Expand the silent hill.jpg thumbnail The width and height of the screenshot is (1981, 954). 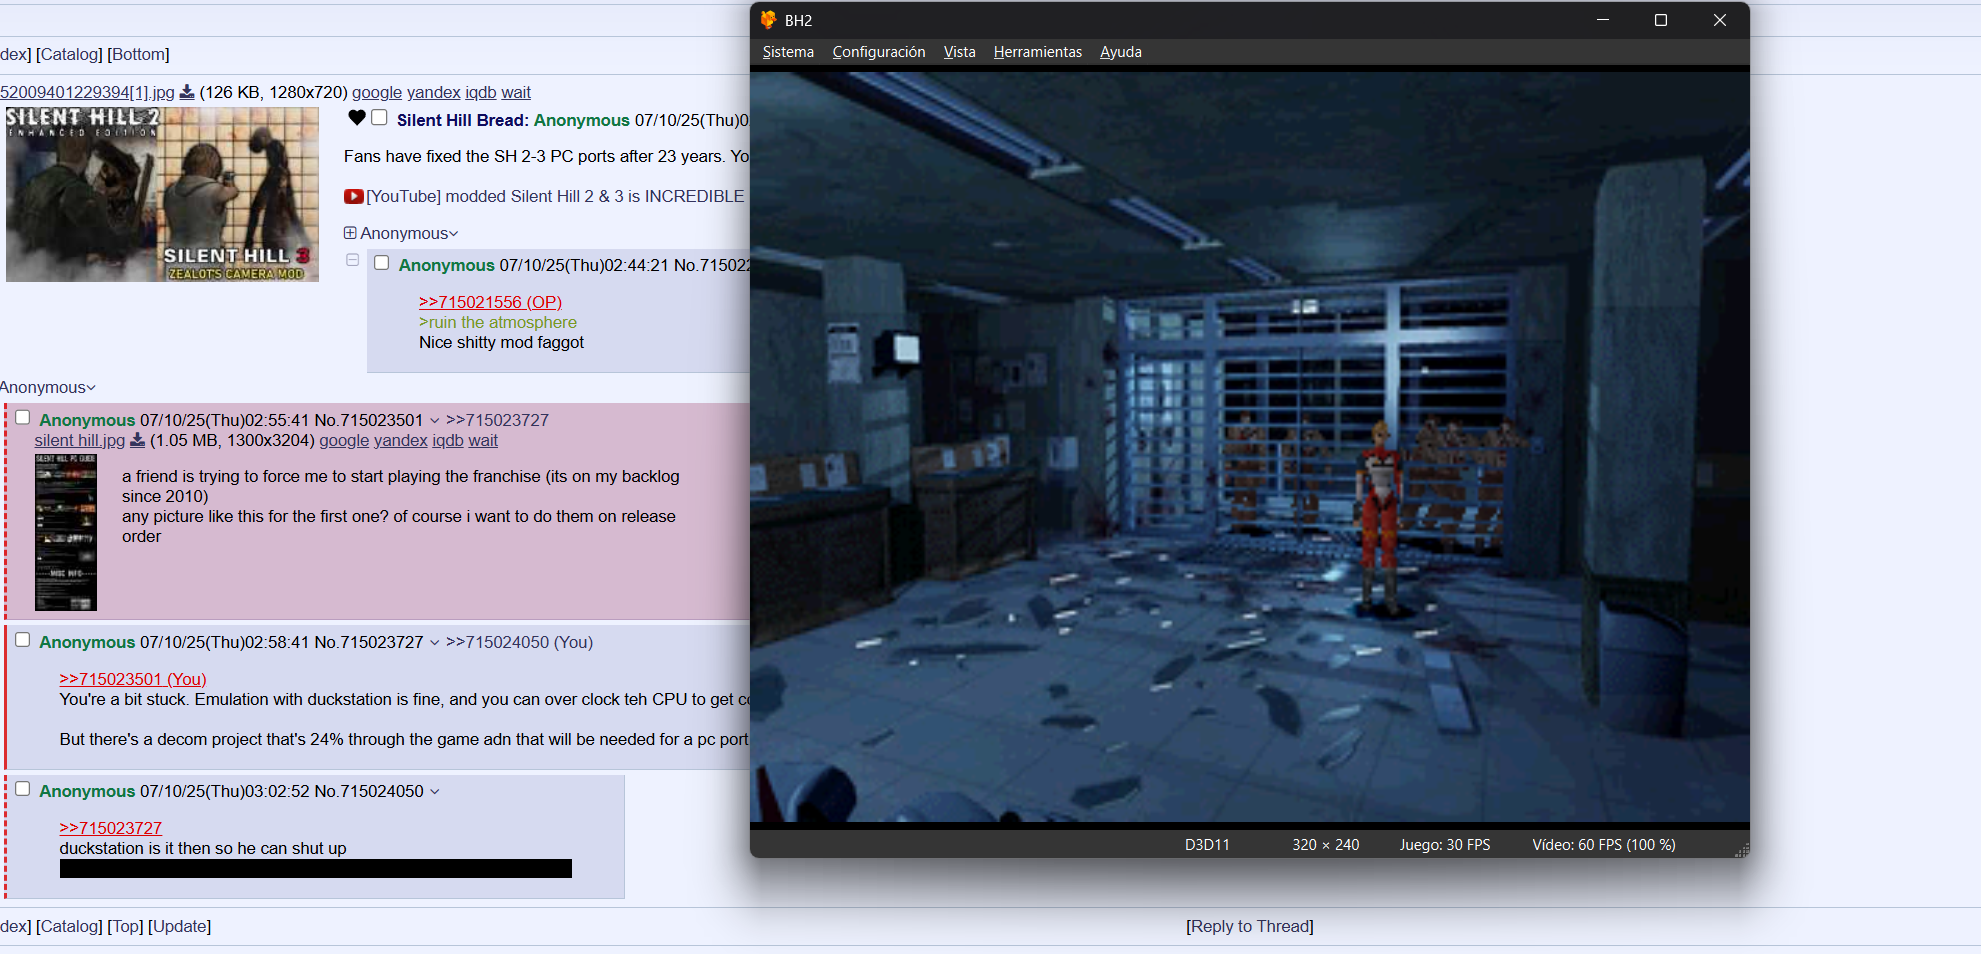click(x=66, y=532)
